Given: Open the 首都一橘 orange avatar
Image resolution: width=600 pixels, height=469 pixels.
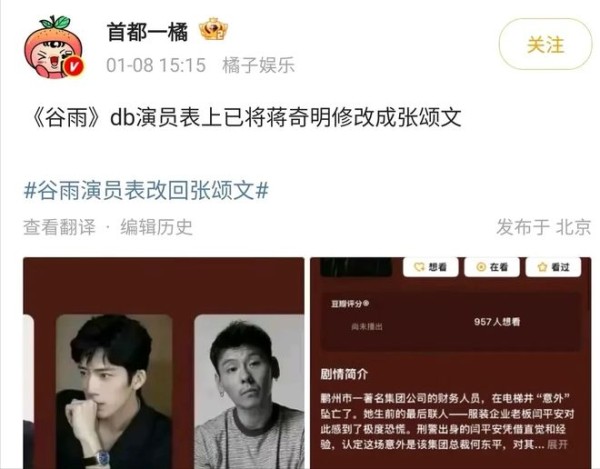Looking at the screenshot, I should click(x=54, y=47).
